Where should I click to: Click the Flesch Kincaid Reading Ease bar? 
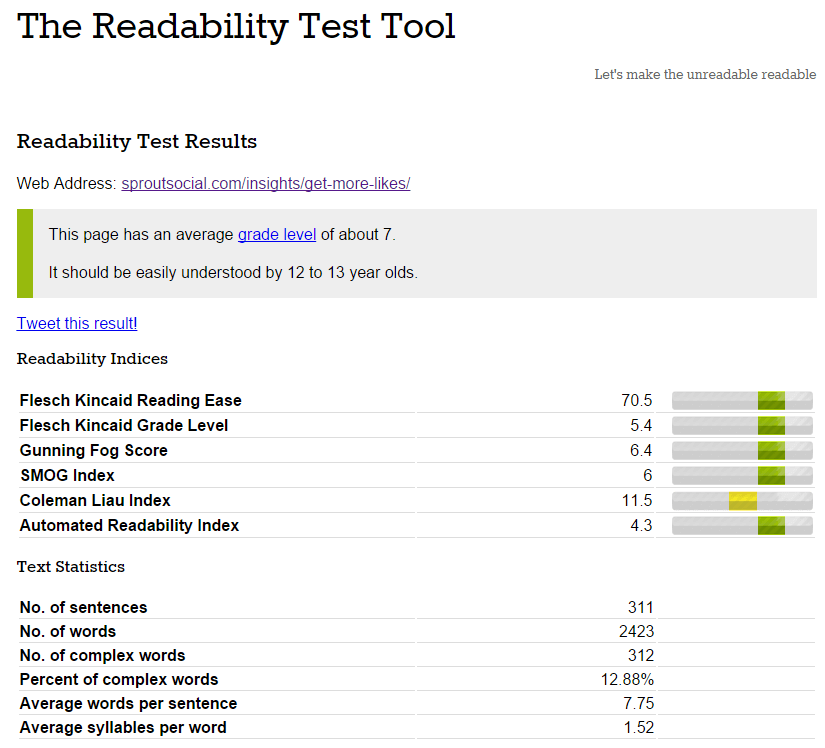click(742, 400)
